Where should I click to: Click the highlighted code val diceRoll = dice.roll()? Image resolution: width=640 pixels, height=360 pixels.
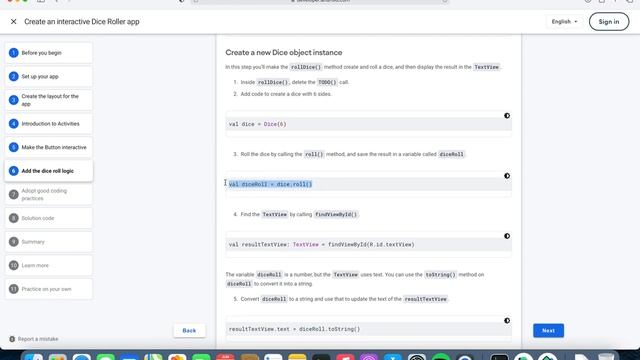(270, 184)
